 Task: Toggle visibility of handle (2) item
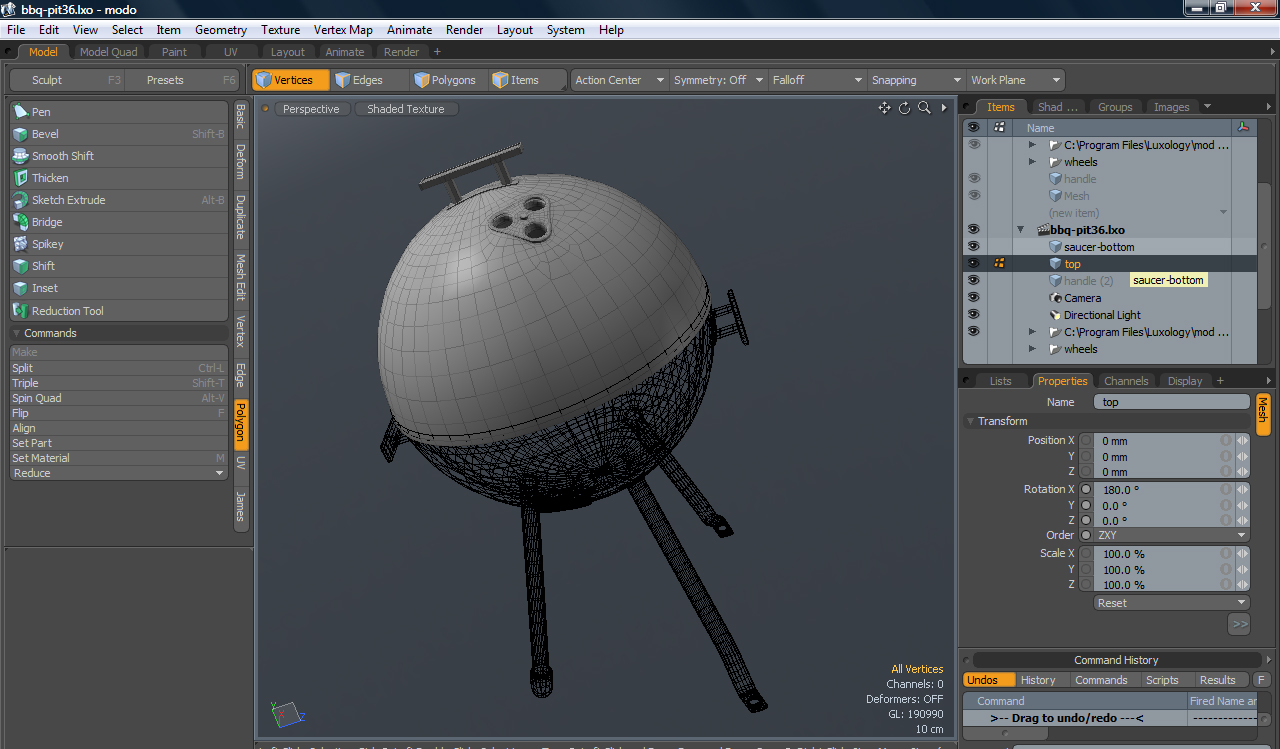point(974,281)
